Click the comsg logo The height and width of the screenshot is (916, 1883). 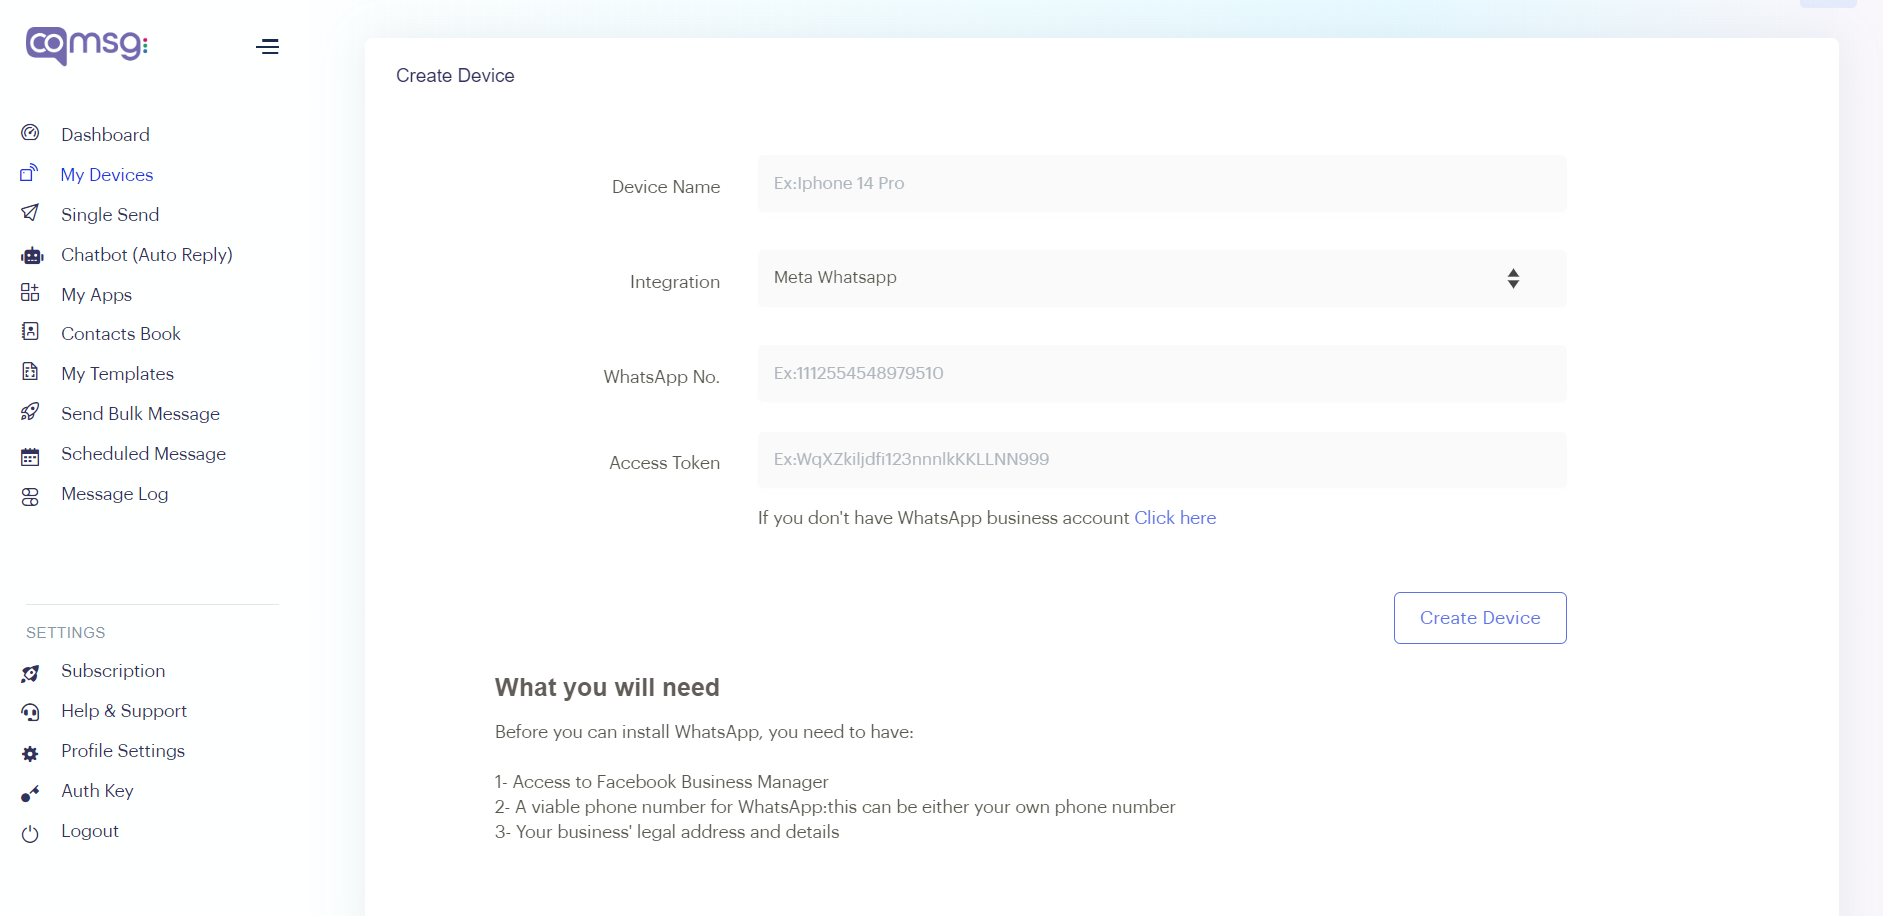pyautogui.click(x=87, y=45)
